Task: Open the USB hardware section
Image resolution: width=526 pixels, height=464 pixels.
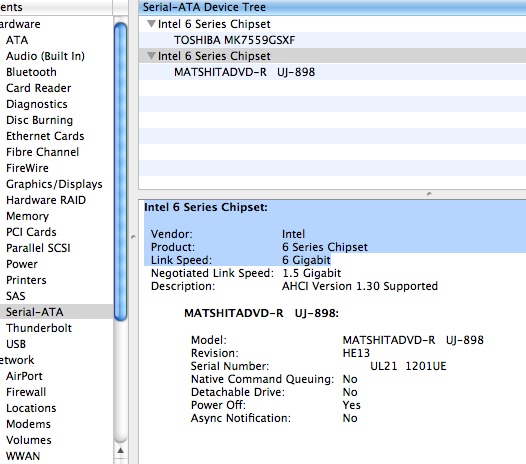Action: [x=16, y=344]
